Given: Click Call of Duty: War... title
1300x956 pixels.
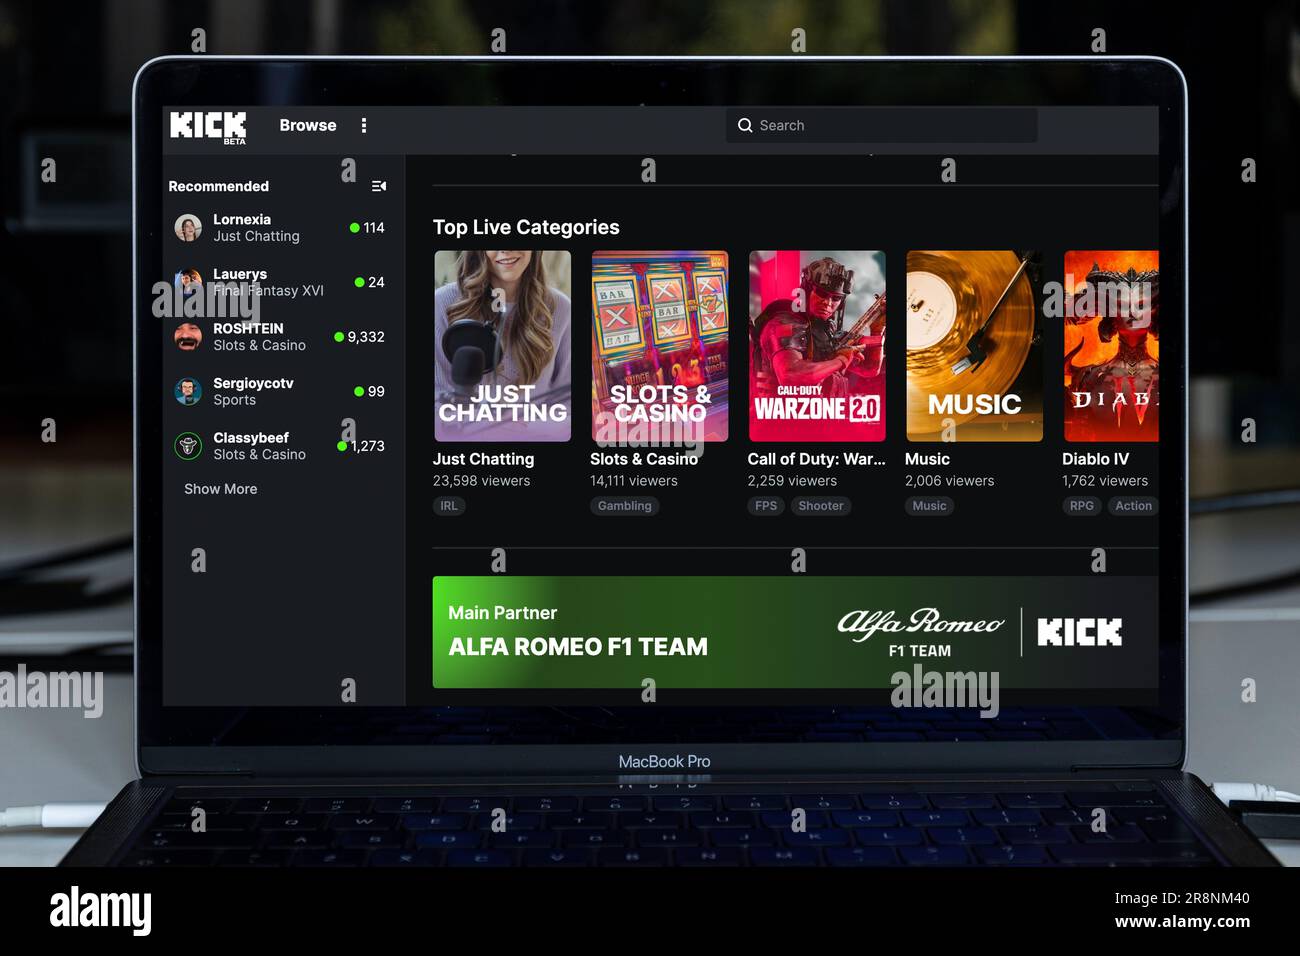Looking at the screenshot, I should point(817,459).
